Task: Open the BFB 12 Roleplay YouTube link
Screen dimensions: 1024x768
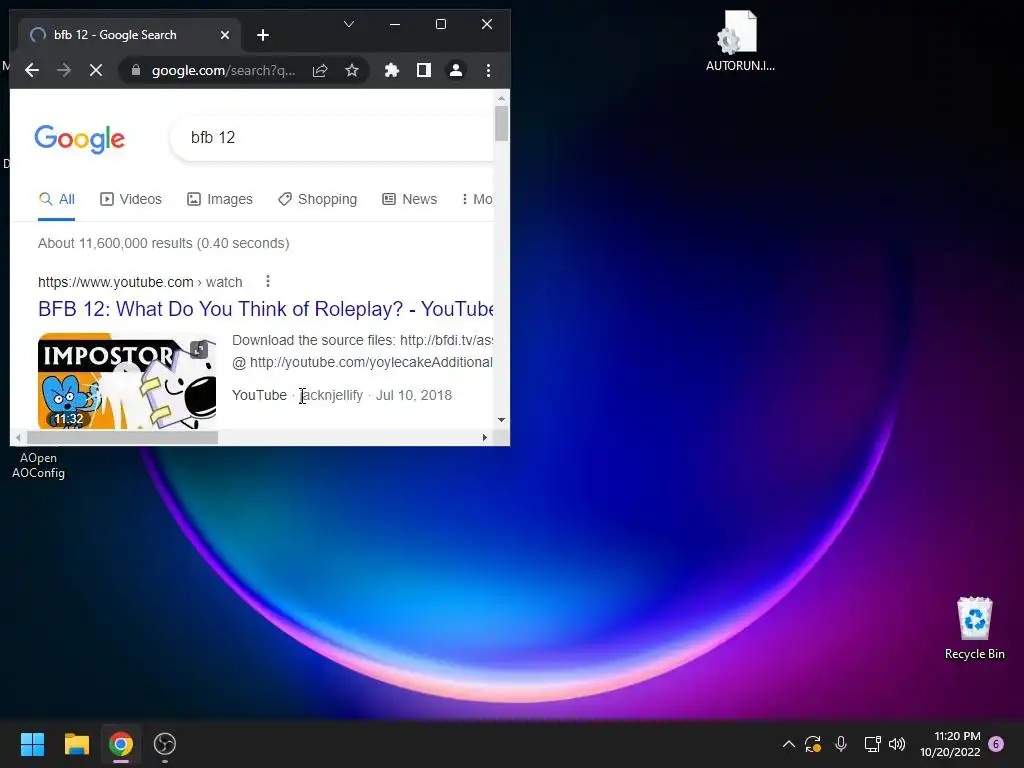Action: point(265,308)
